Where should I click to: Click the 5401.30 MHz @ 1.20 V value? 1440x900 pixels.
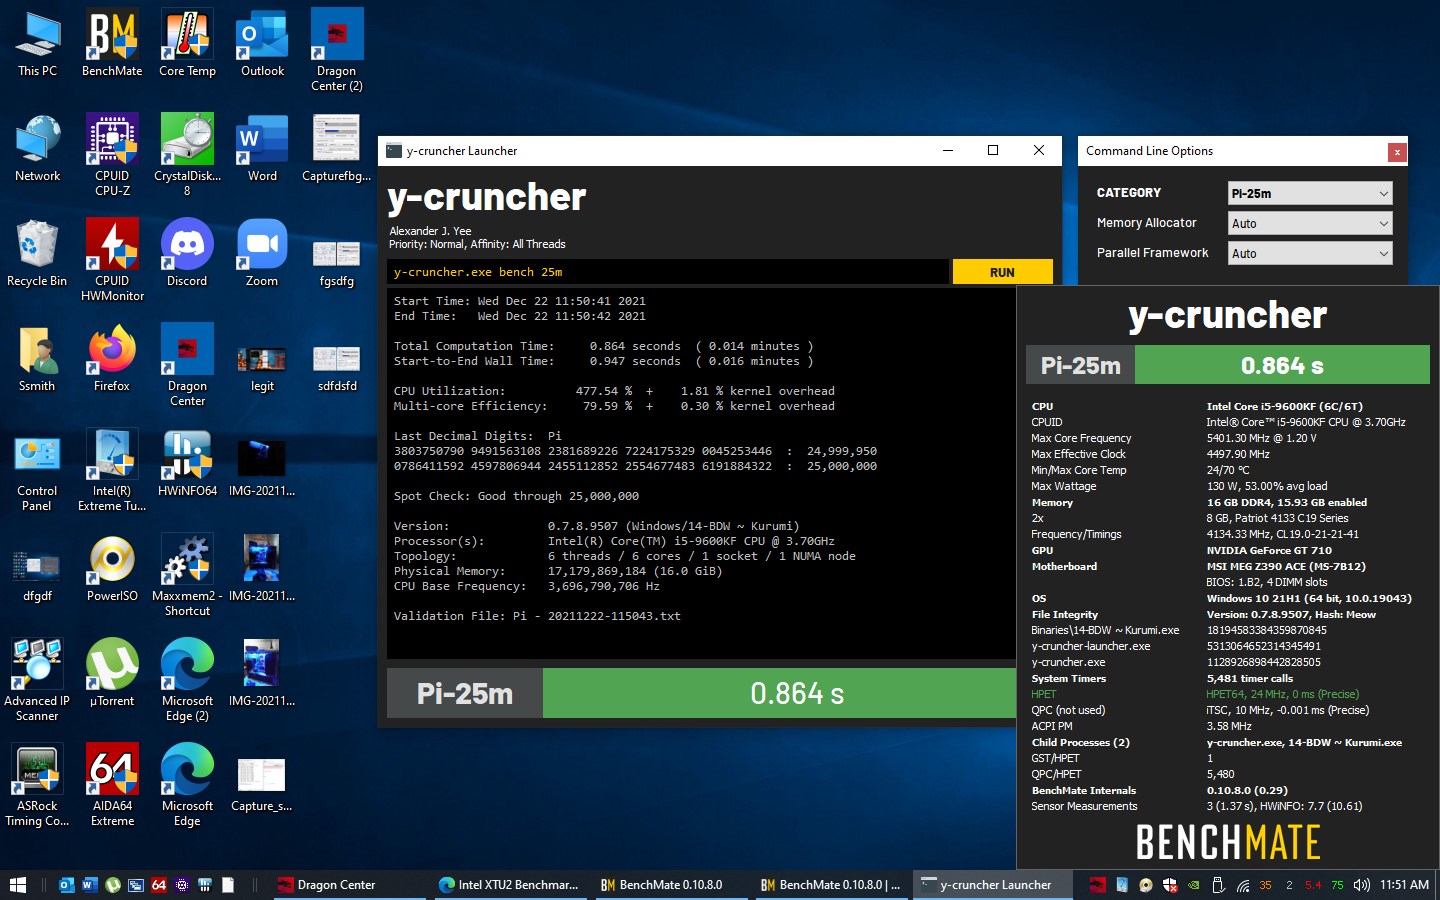pos(1261,438)
